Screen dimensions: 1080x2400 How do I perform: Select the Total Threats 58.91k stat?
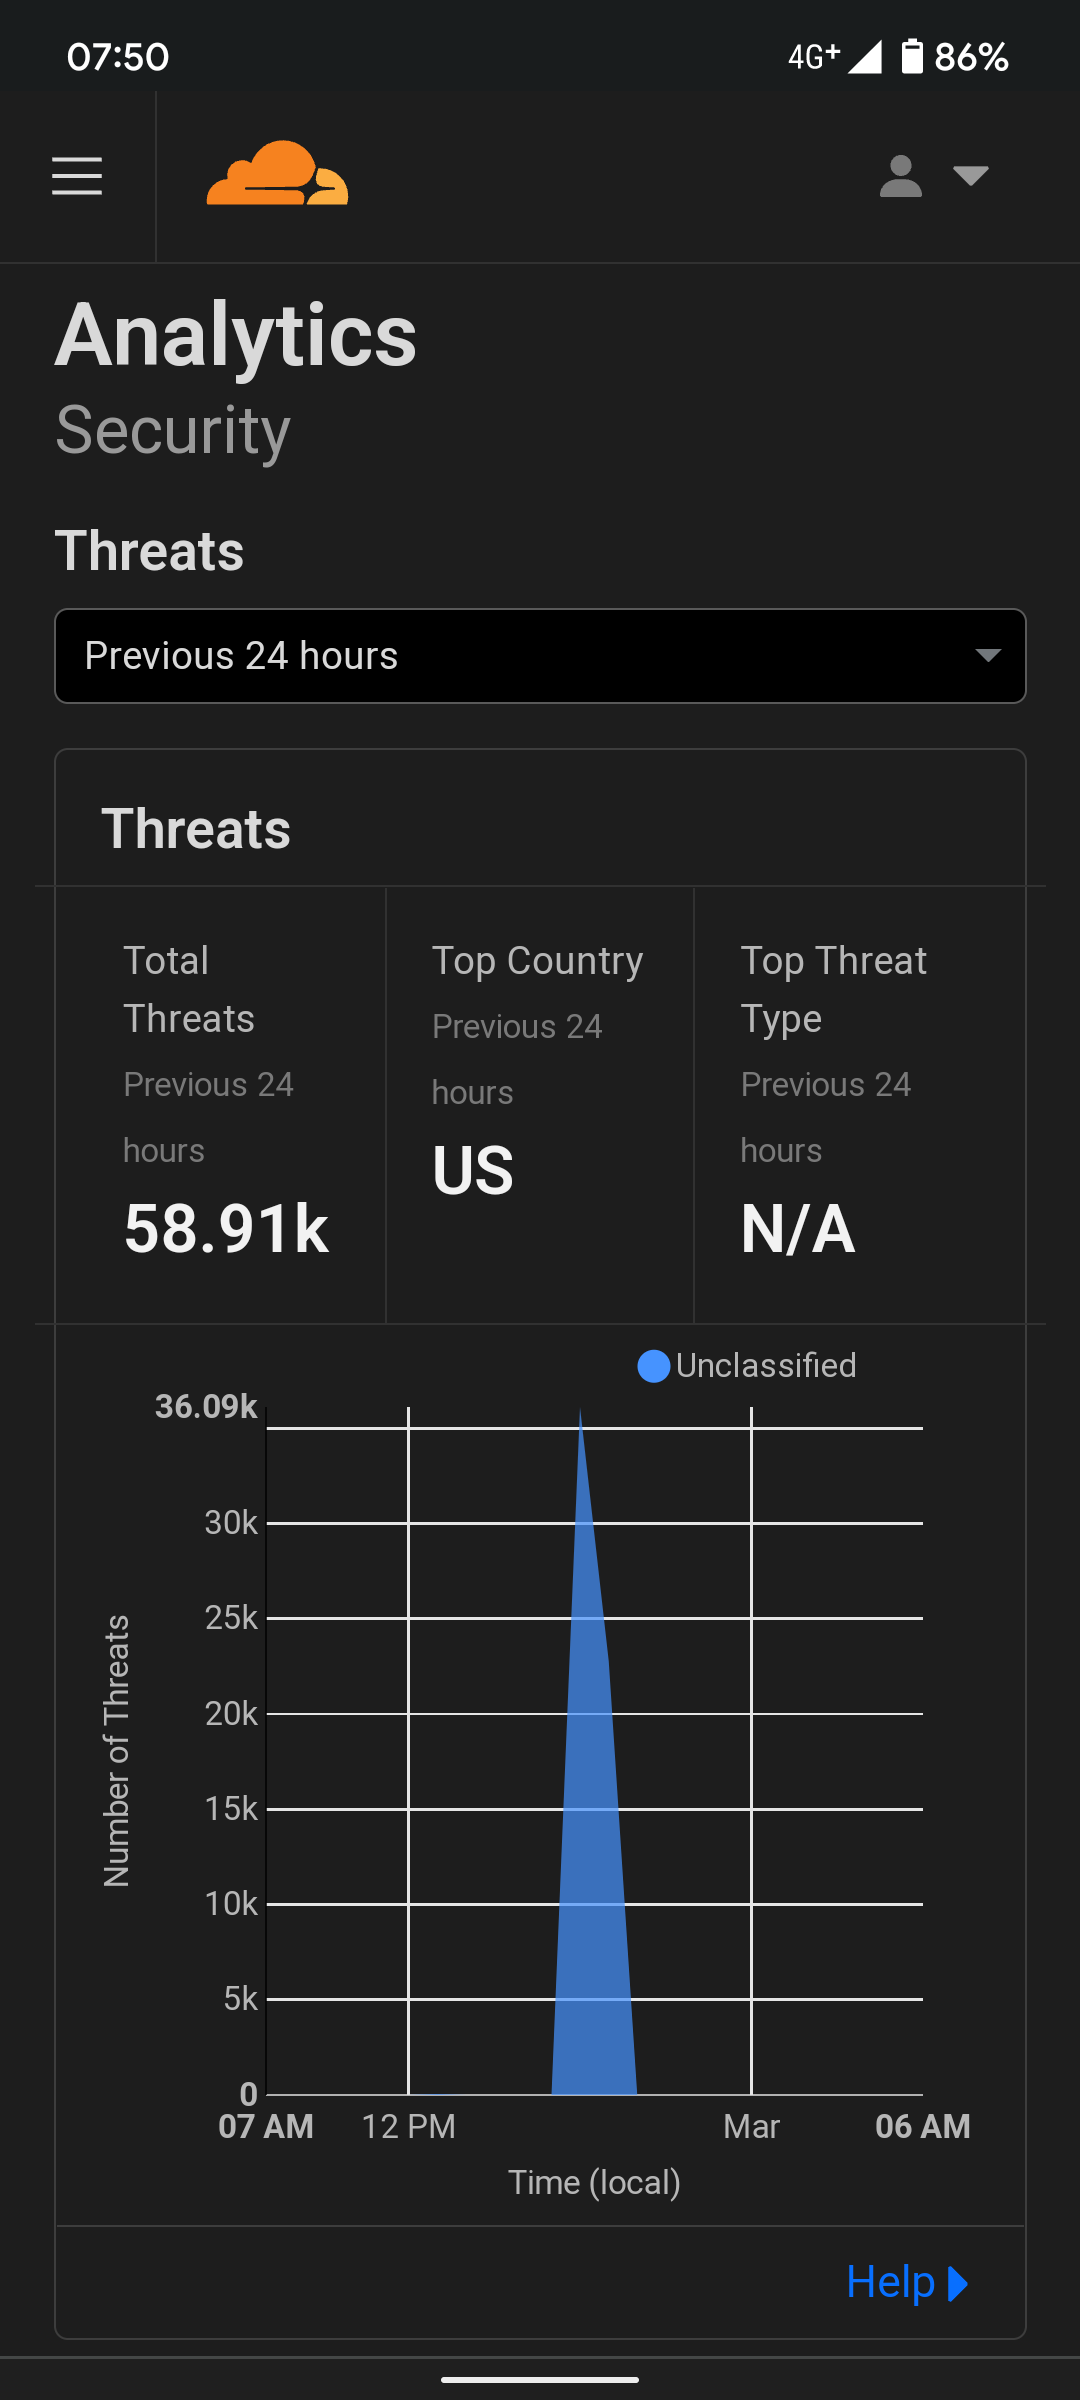tap(226, 1228)
